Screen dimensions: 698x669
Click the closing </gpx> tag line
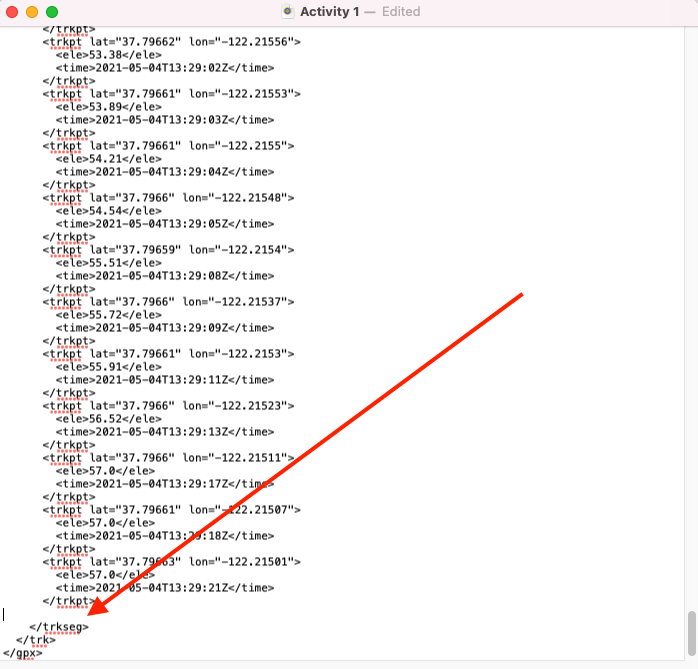pos(22,653)
